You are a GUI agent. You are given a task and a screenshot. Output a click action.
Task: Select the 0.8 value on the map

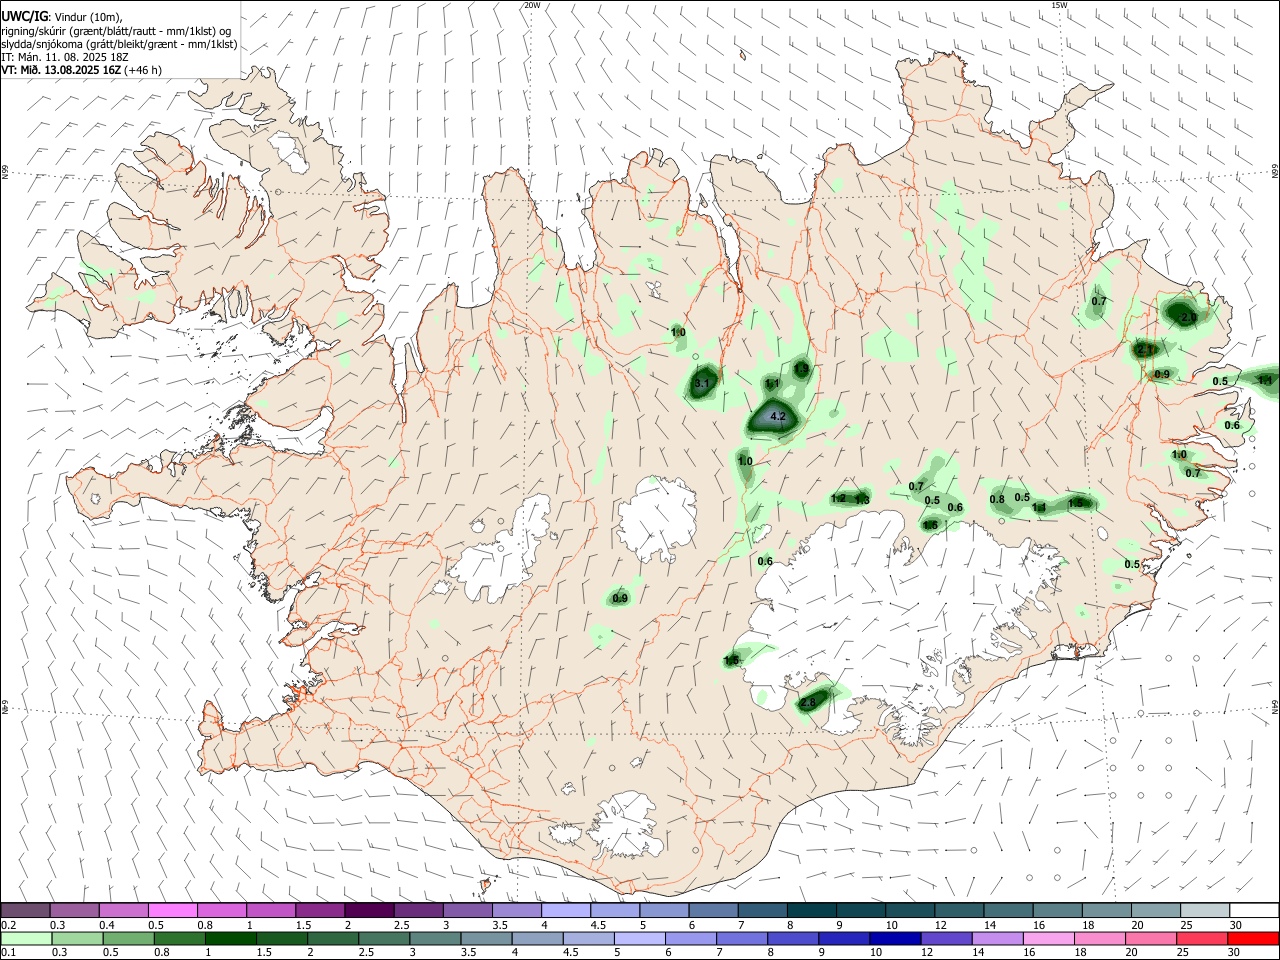coord(997,499)
